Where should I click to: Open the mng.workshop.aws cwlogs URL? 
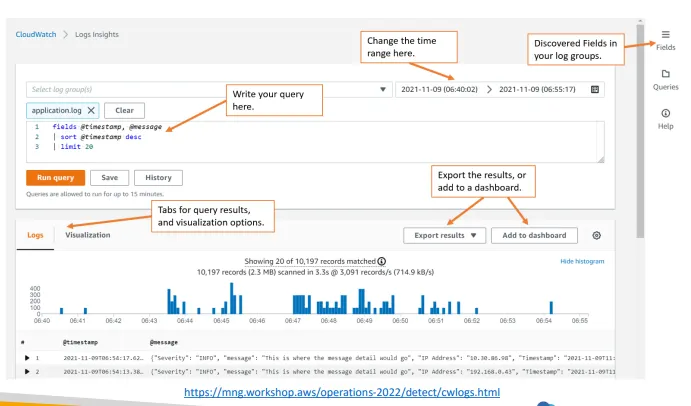342,392
